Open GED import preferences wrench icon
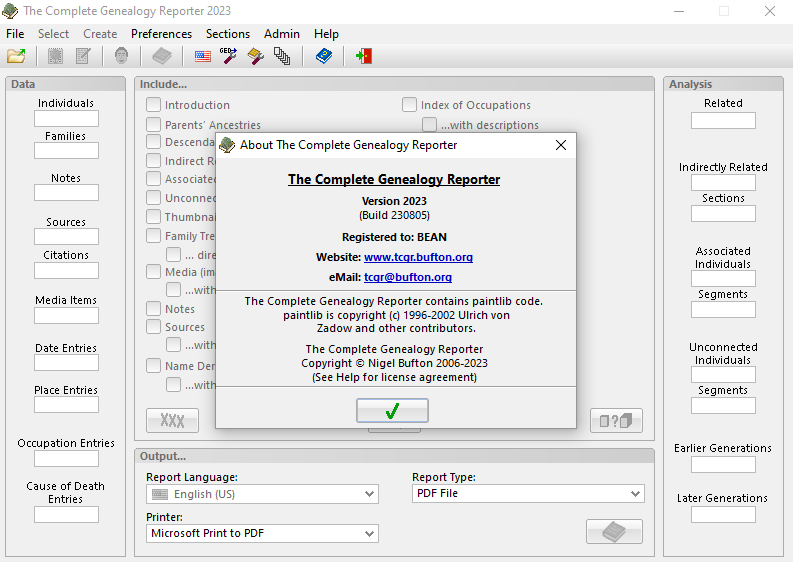The width and height of the screenshot is (793, 562). point(228,56)
